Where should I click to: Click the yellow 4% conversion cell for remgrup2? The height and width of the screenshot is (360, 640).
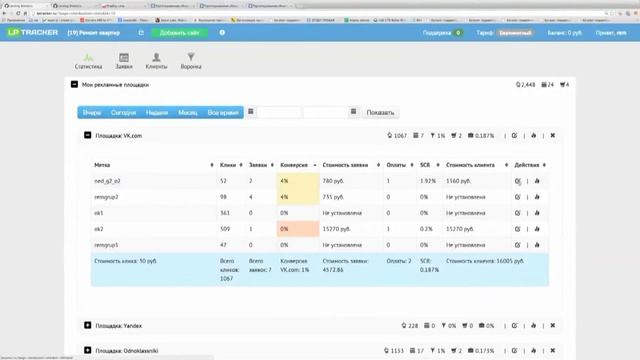298,197
